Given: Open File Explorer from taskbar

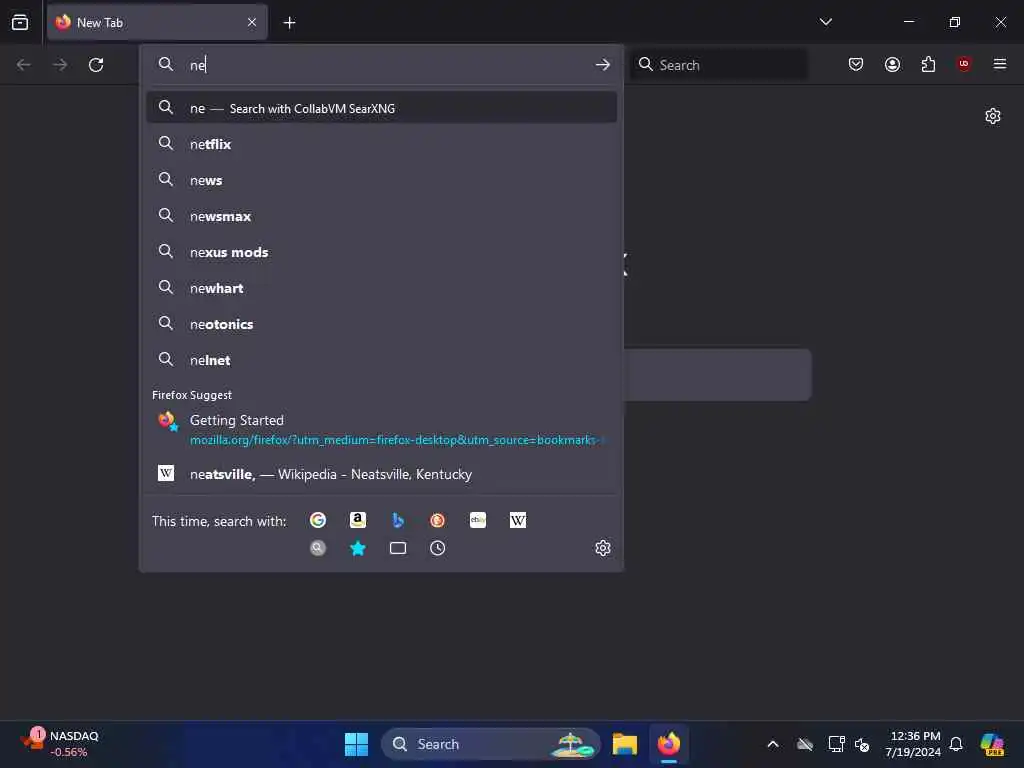Looking at the screenshot, I should (624, 744).
